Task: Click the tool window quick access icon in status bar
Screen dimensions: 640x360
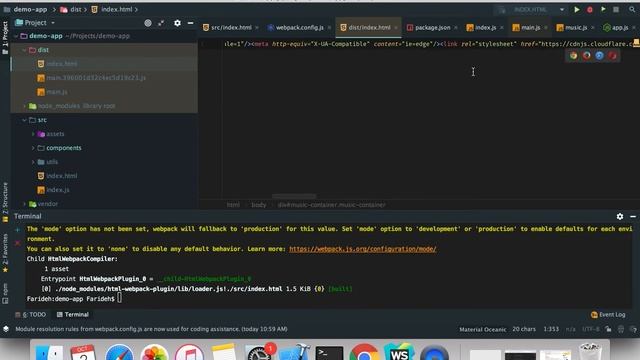Action: point(6,329)
